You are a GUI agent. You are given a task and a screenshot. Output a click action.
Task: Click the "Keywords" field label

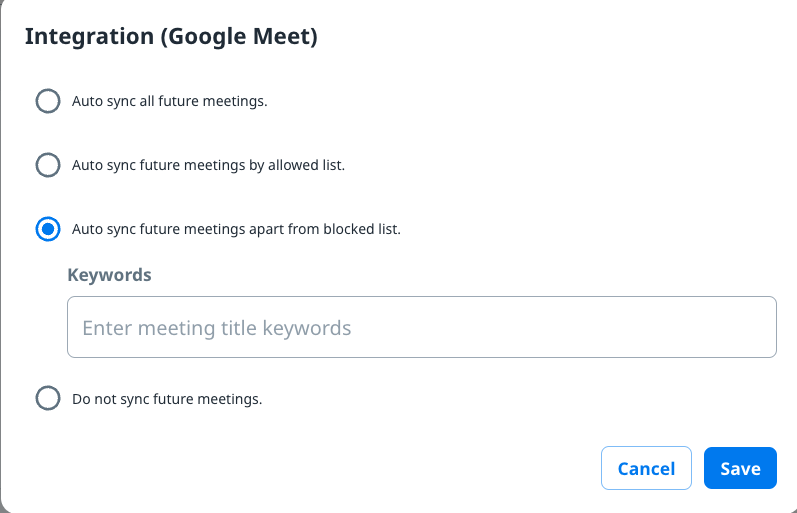pyautogui.click(x=109, y=275)
